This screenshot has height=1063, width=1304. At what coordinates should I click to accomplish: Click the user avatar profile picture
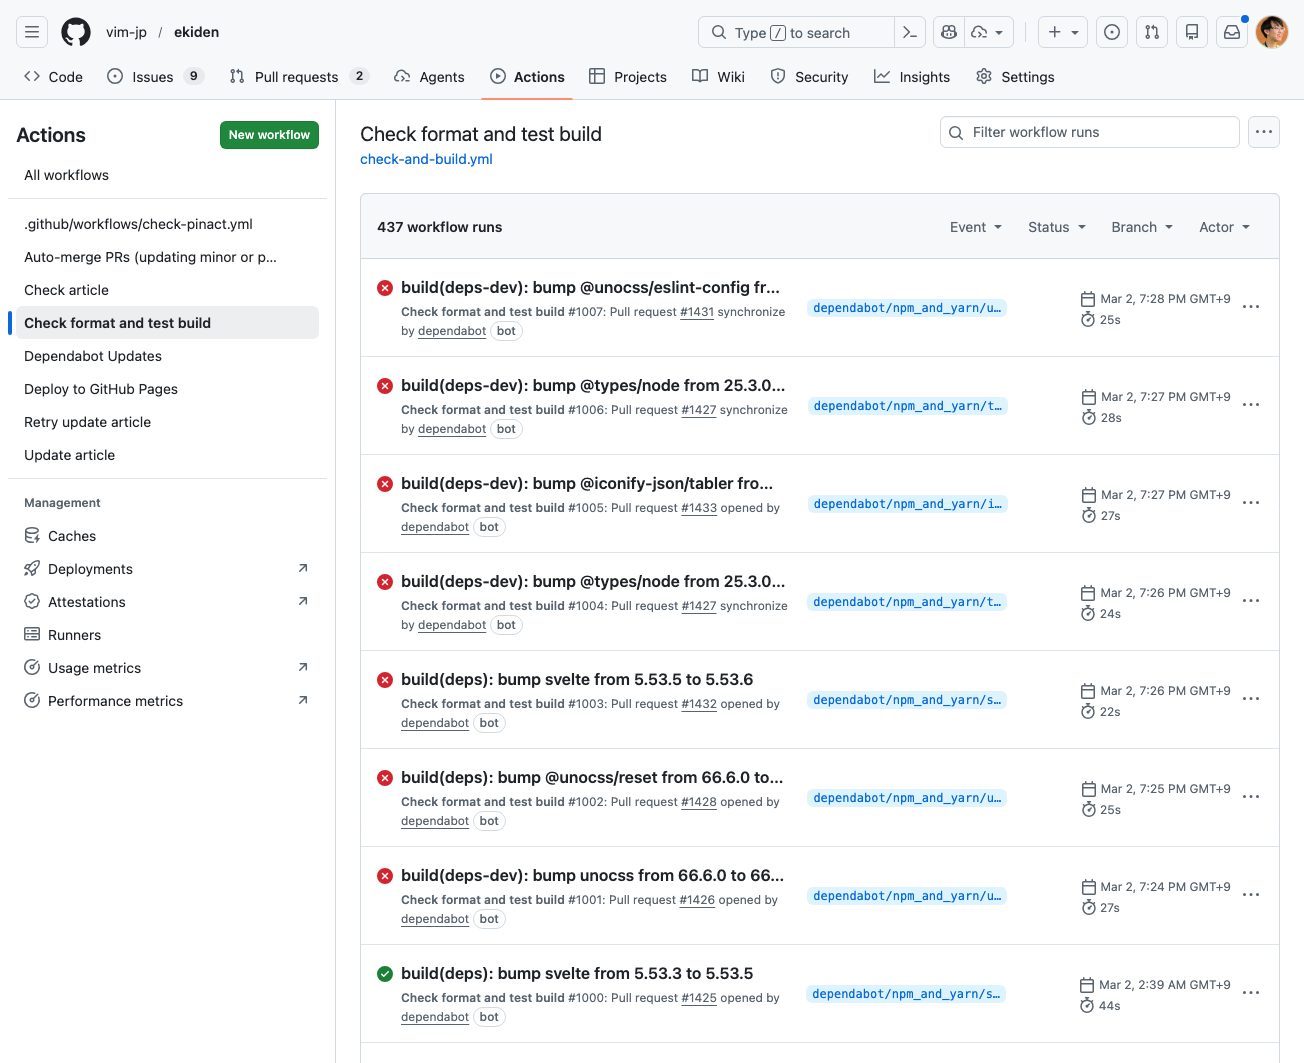click(1272, 32)
